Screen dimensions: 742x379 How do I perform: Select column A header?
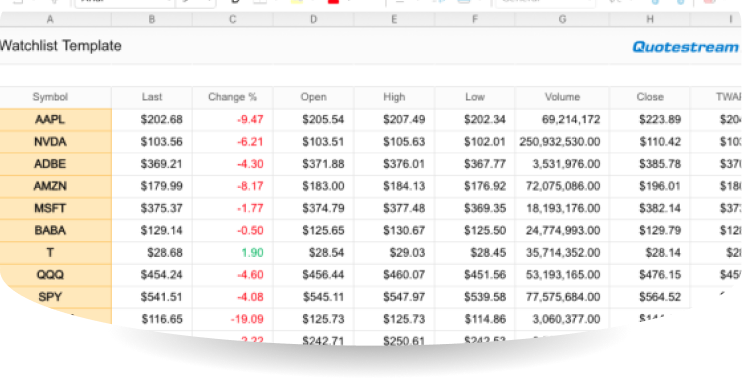[50, 19]
